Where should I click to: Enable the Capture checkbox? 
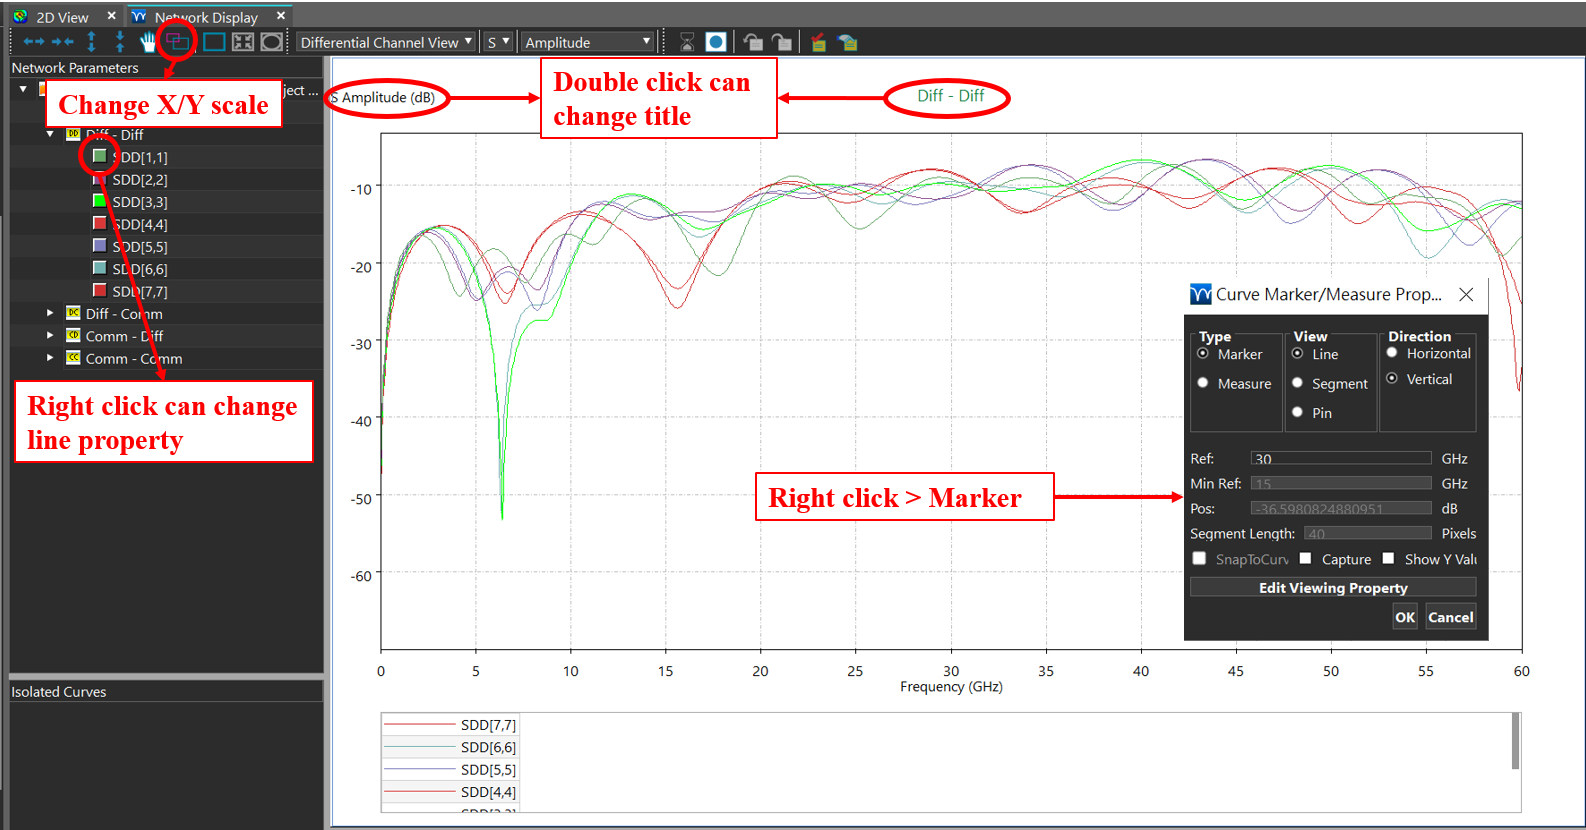pyautogui.click(x=1305, y=558)
